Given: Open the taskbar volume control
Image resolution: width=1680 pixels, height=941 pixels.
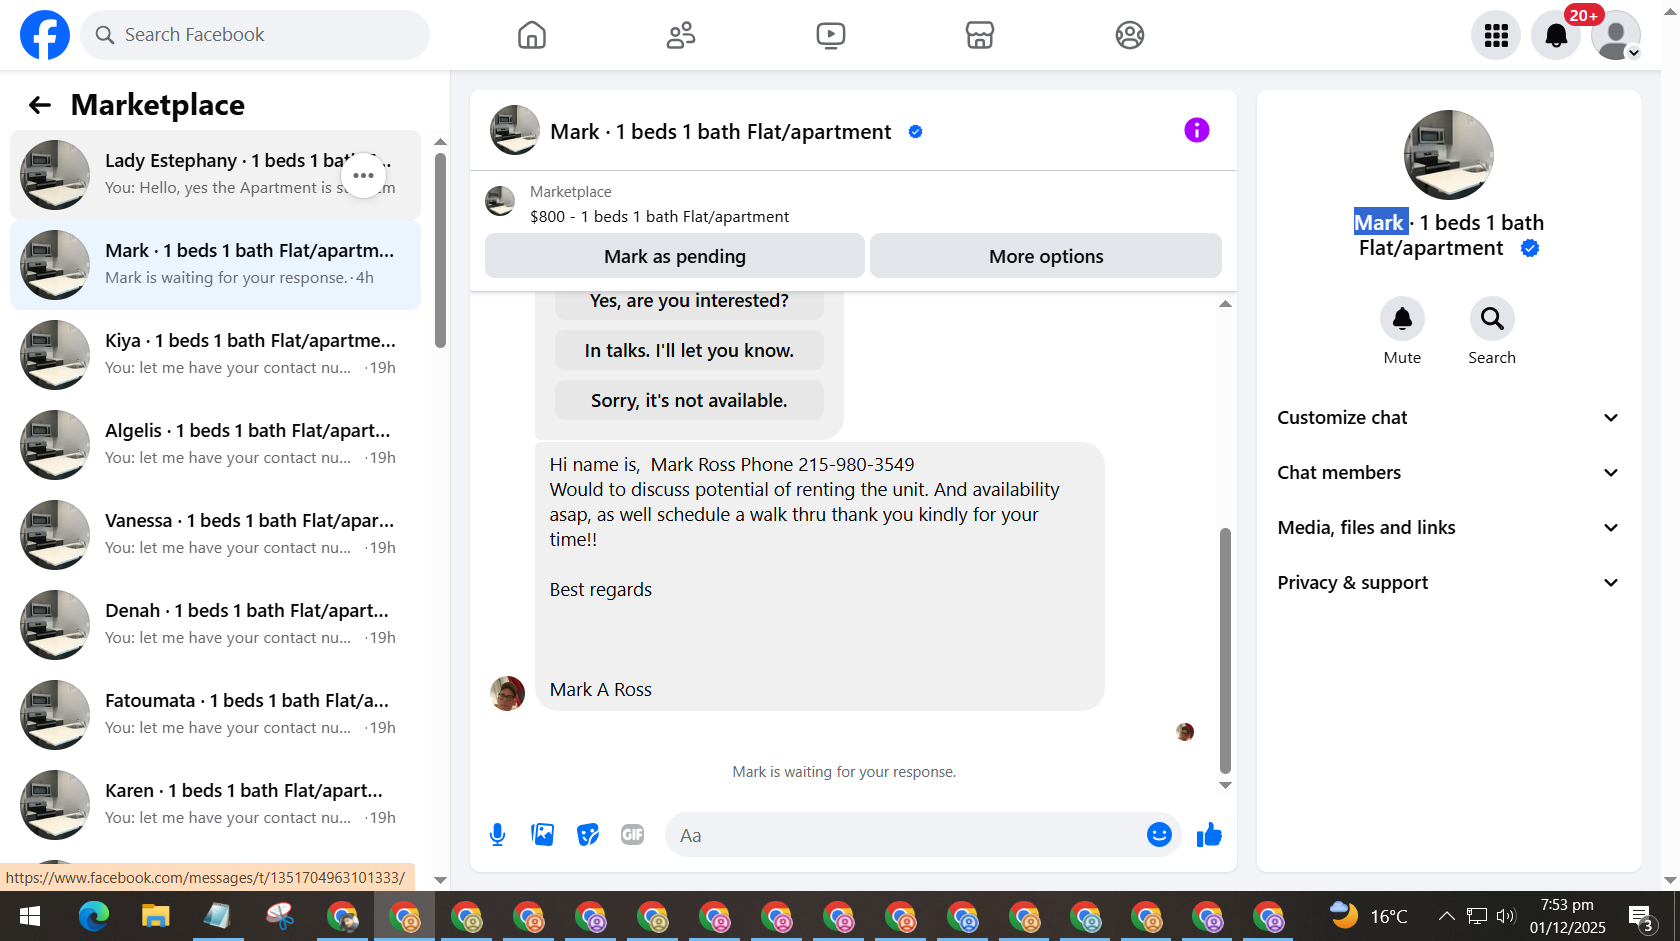Looking at the screenshot, I should 1507,916.
